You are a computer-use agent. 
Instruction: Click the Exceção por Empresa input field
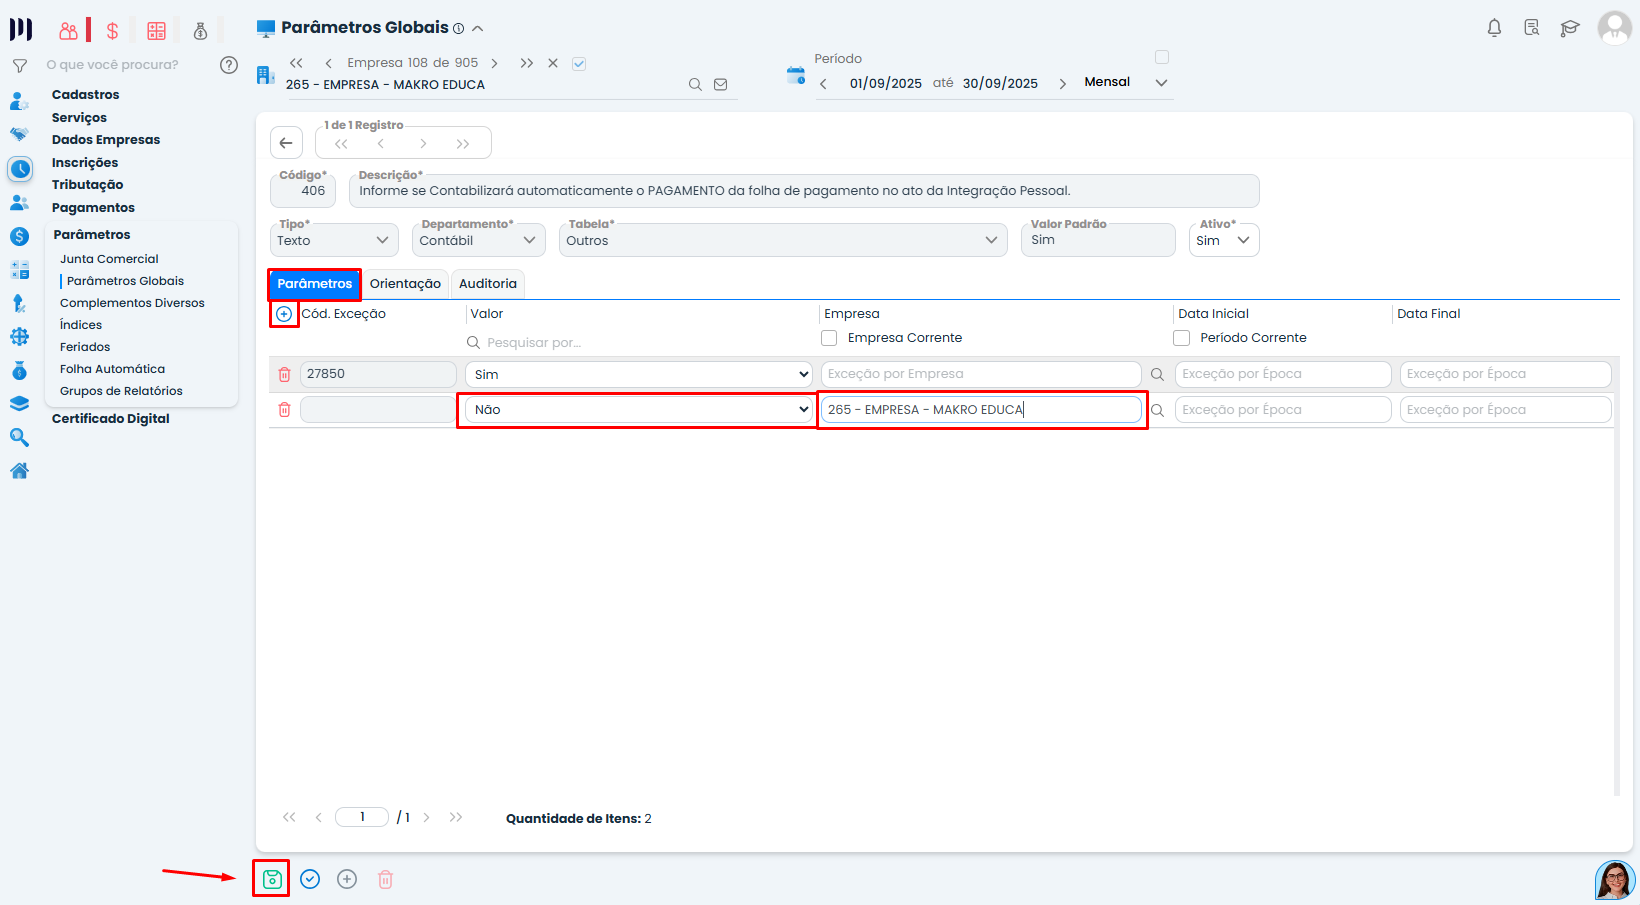point(980,373)
